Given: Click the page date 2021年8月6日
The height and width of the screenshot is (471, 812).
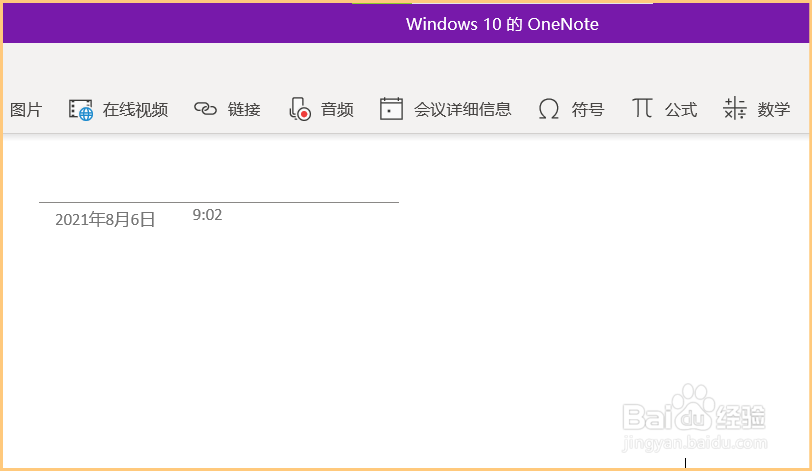Looking at the screenshot, I should pyautogui.click(x=105, y=219).
